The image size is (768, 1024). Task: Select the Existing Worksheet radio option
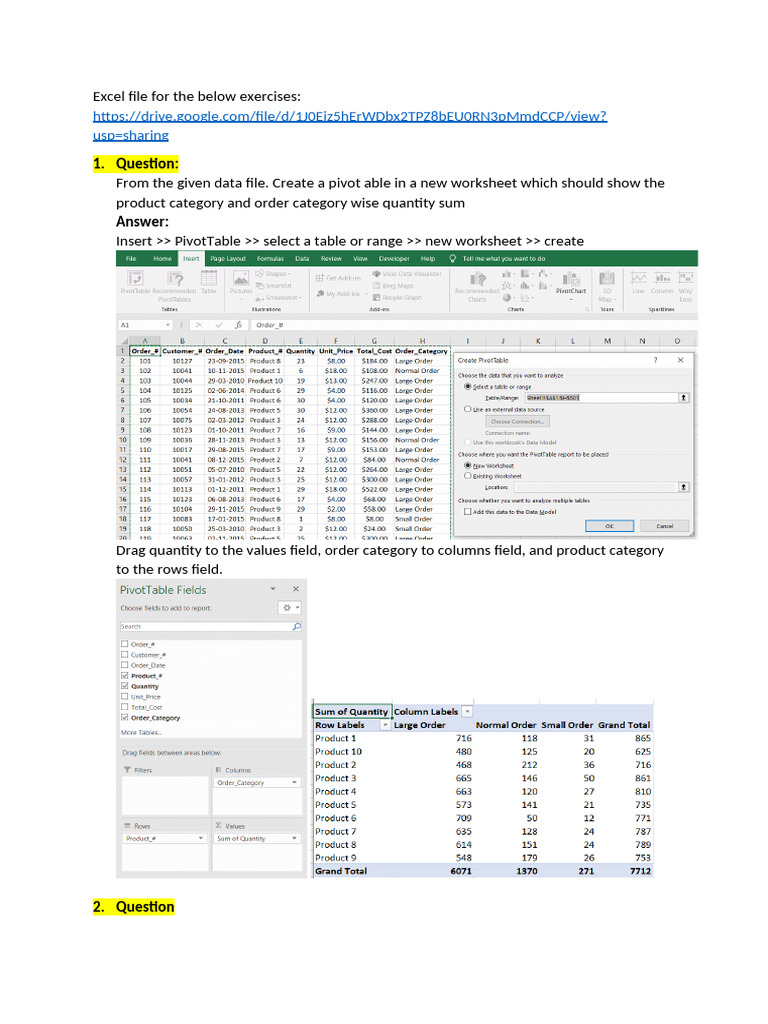tap(467, 476)
